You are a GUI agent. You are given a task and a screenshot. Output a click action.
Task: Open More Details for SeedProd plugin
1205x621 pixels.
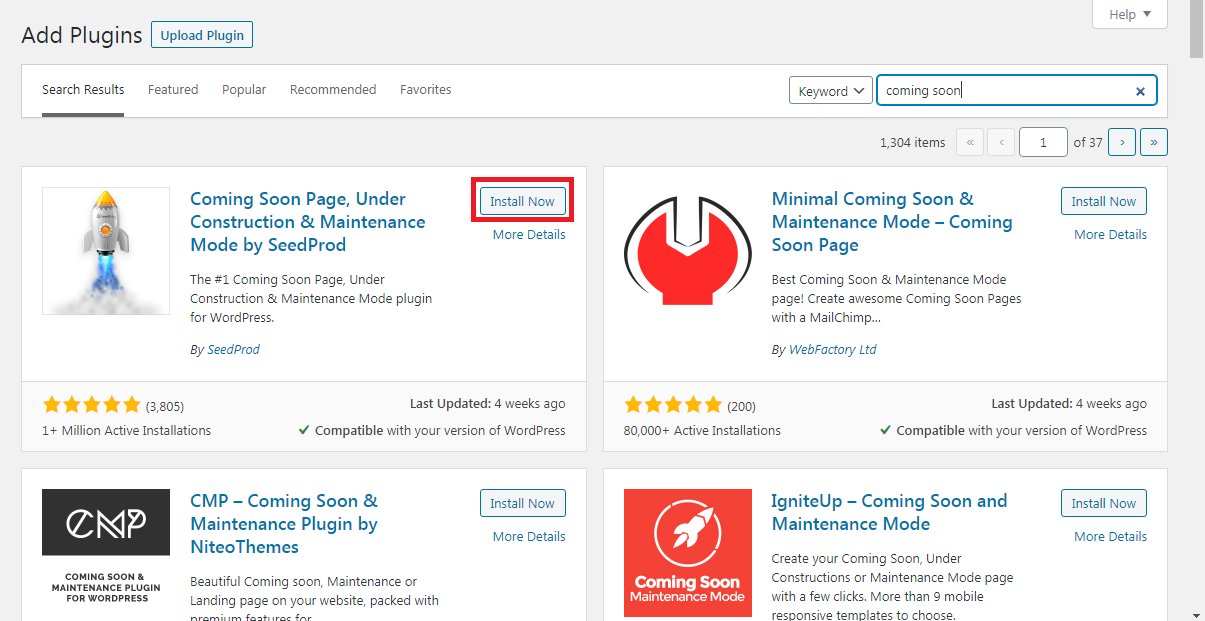pyautogui.click(x=529, y=235)
